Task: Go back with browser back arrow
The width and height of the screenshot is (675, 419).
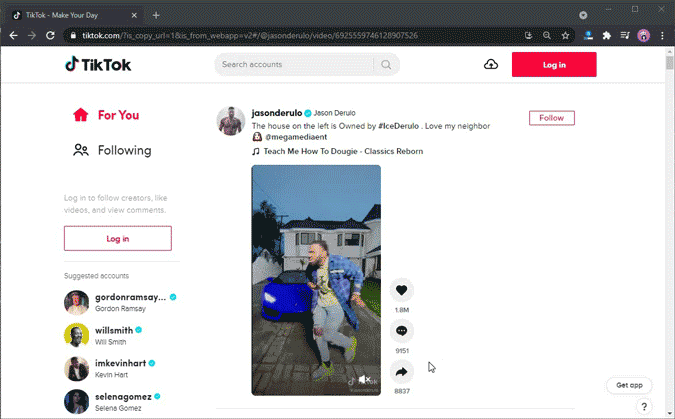Action: (14, 35)
